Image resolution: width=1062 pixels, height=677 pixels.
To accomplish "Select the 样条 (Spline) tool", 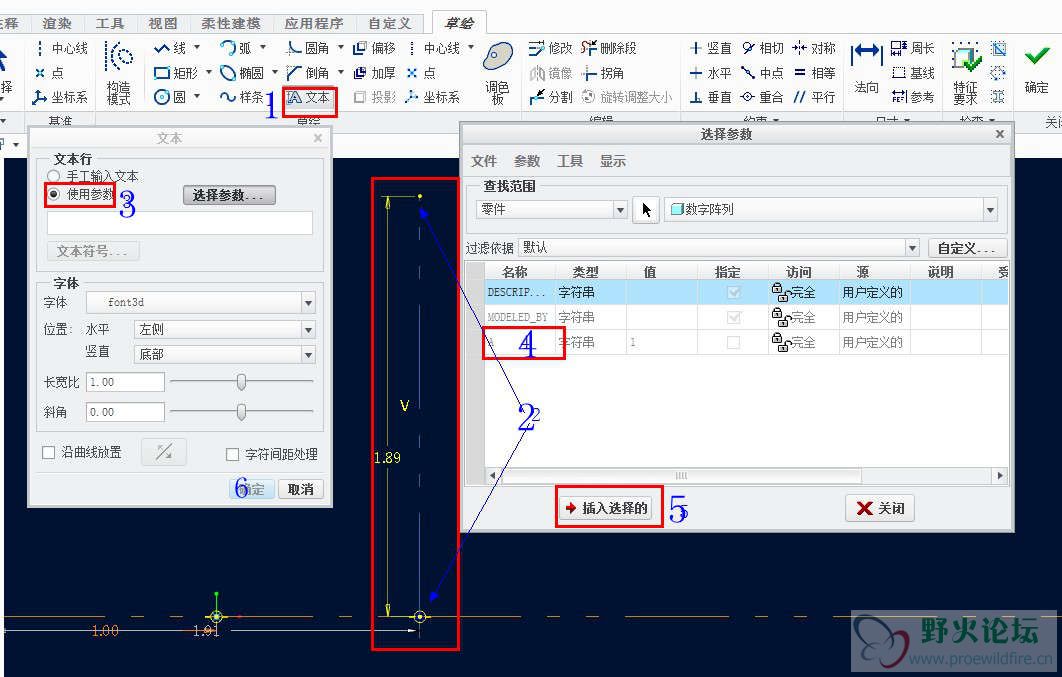I will tap(242, 97).
